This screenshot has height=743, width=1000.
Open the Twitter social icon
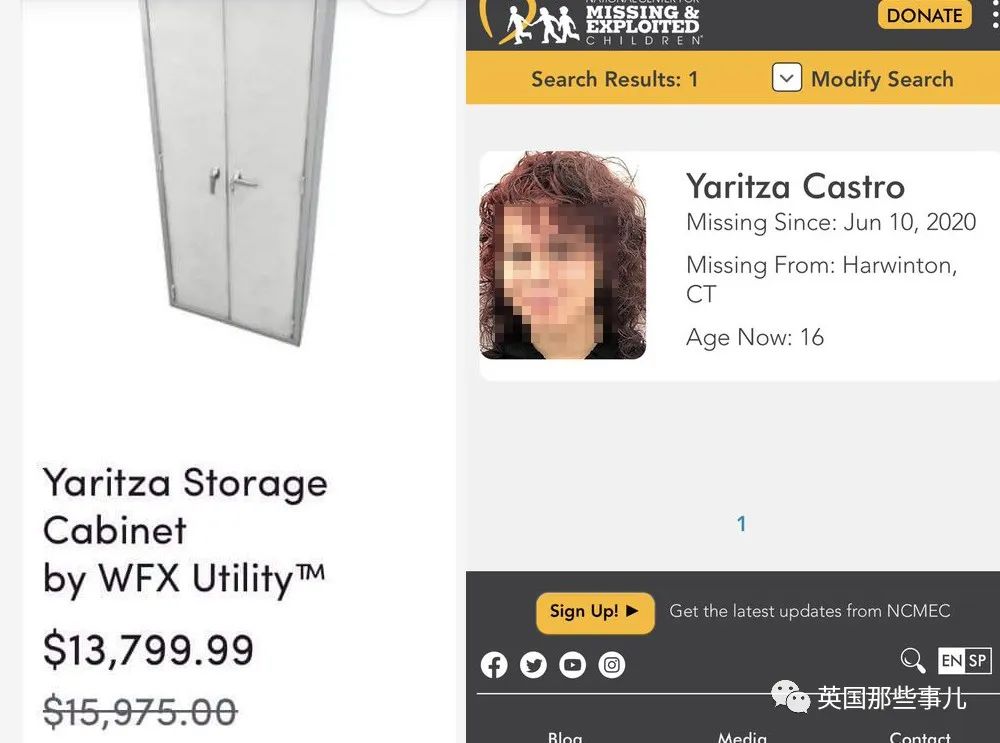(x=533, y=665)
